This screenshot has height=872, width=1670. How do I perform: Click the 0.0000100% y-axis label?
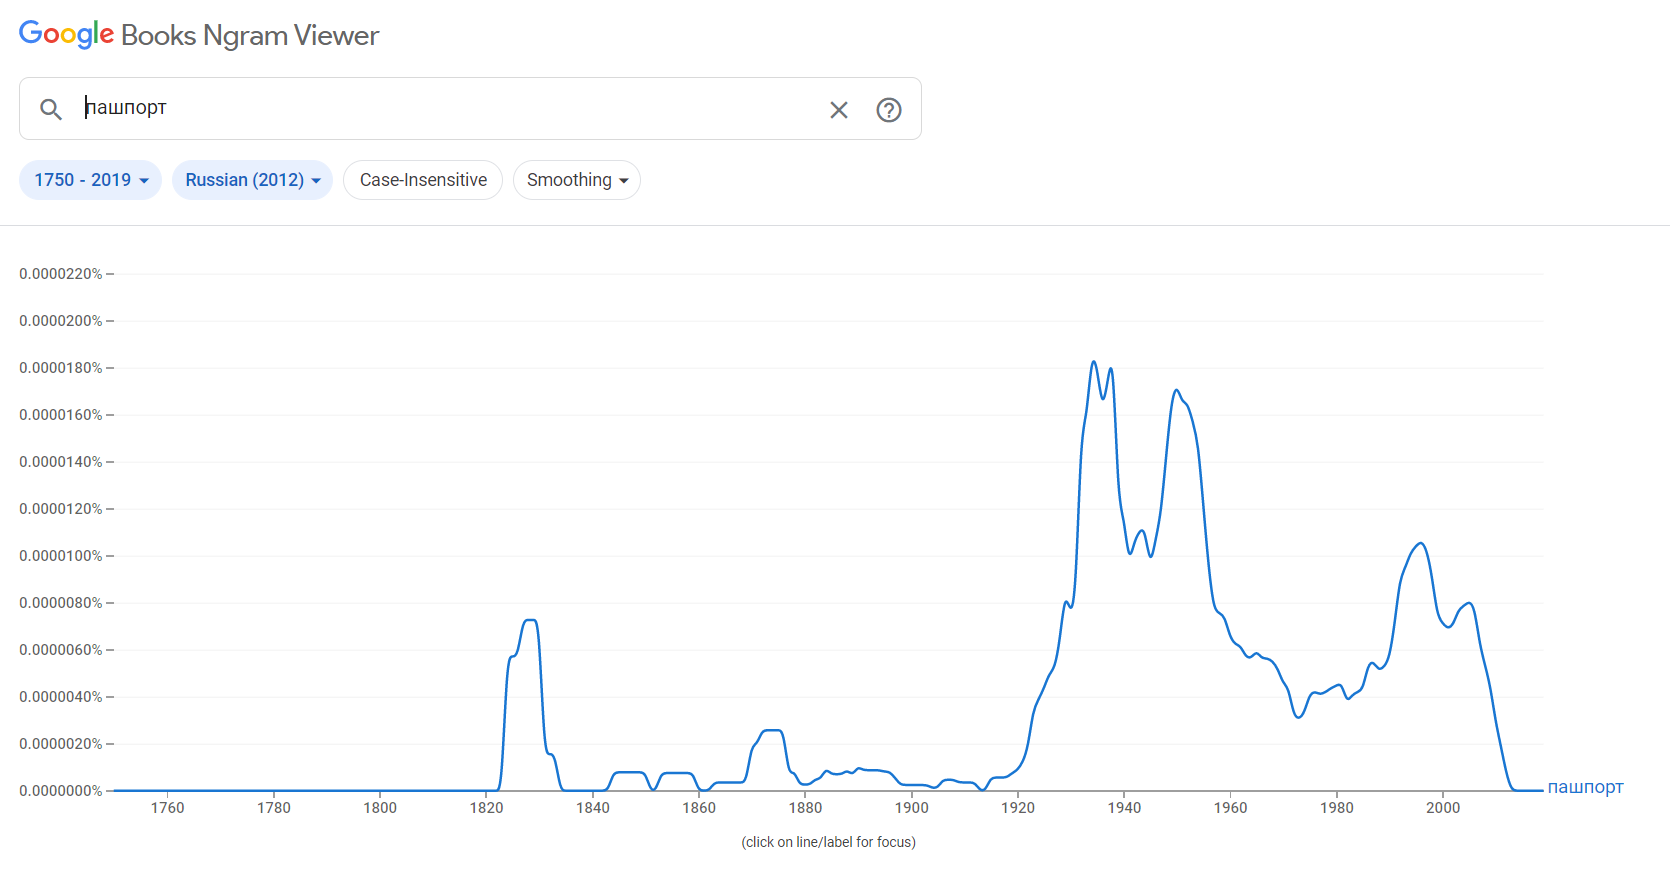click(61, 556)
